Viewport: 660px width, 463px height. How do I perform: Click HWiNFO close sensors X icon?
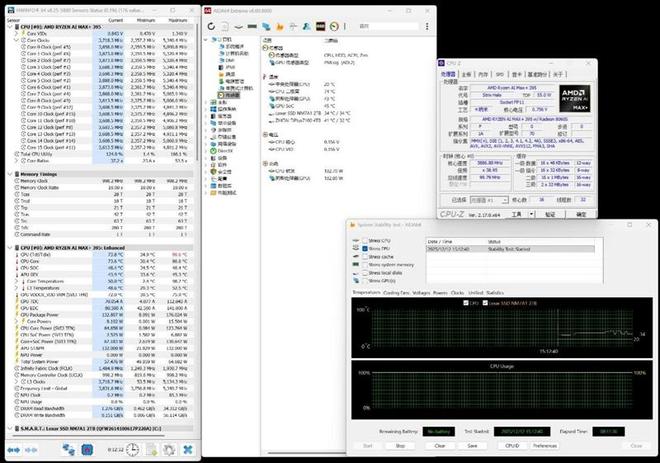point(187,449)
